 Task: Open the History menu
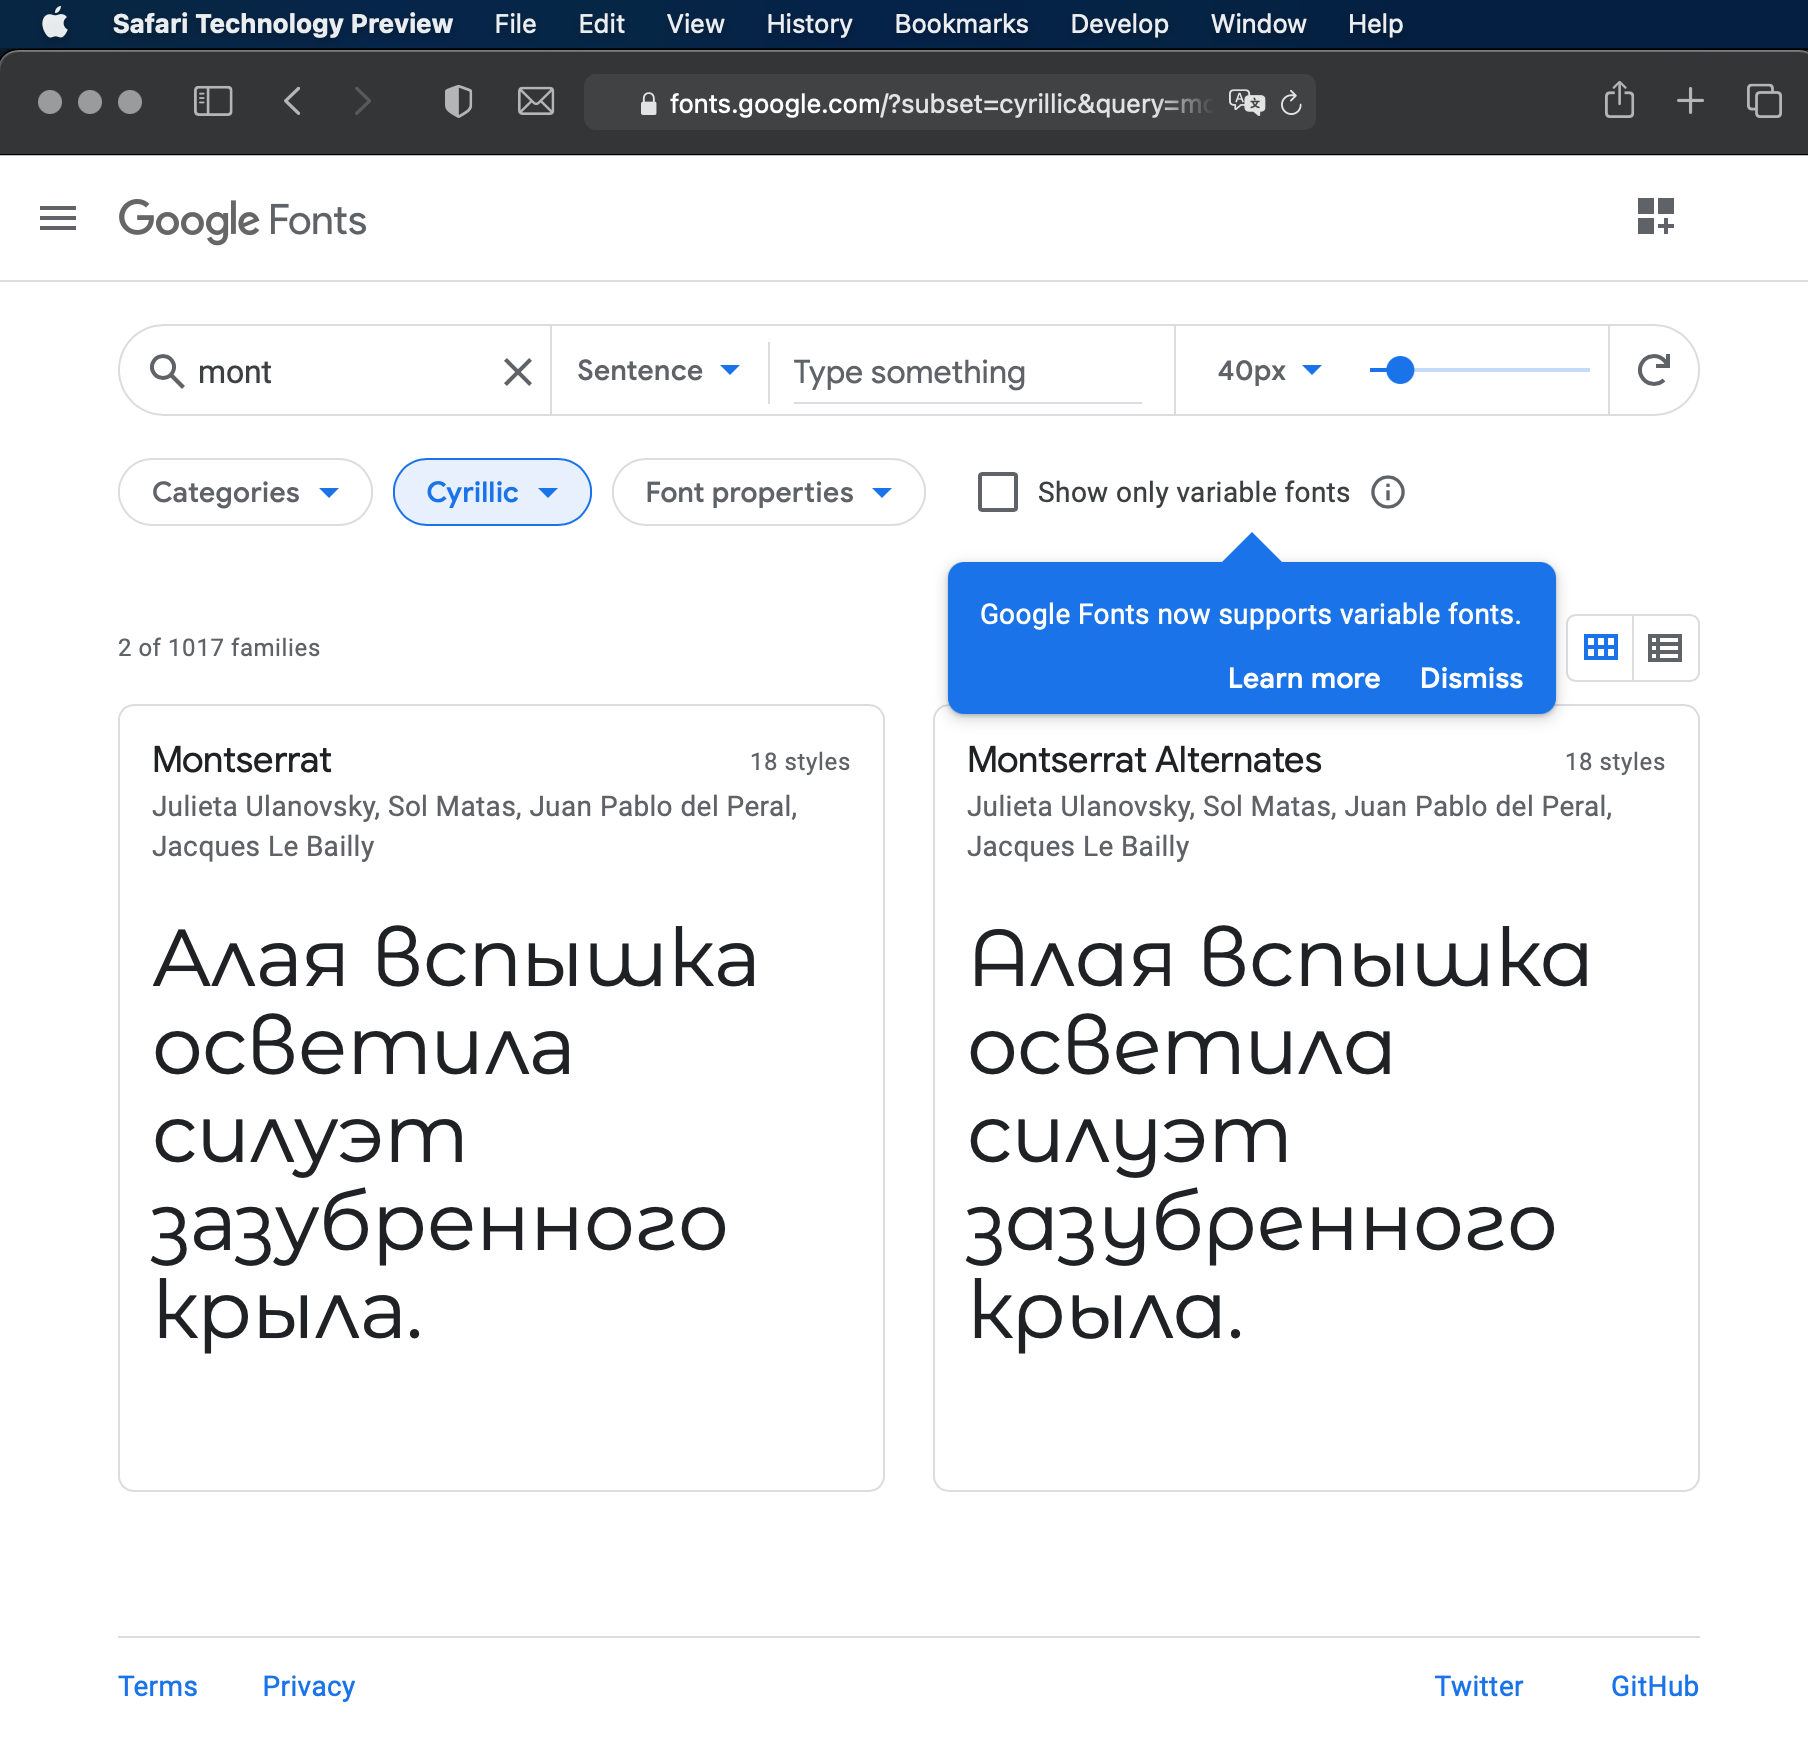[x=809, y=23]
